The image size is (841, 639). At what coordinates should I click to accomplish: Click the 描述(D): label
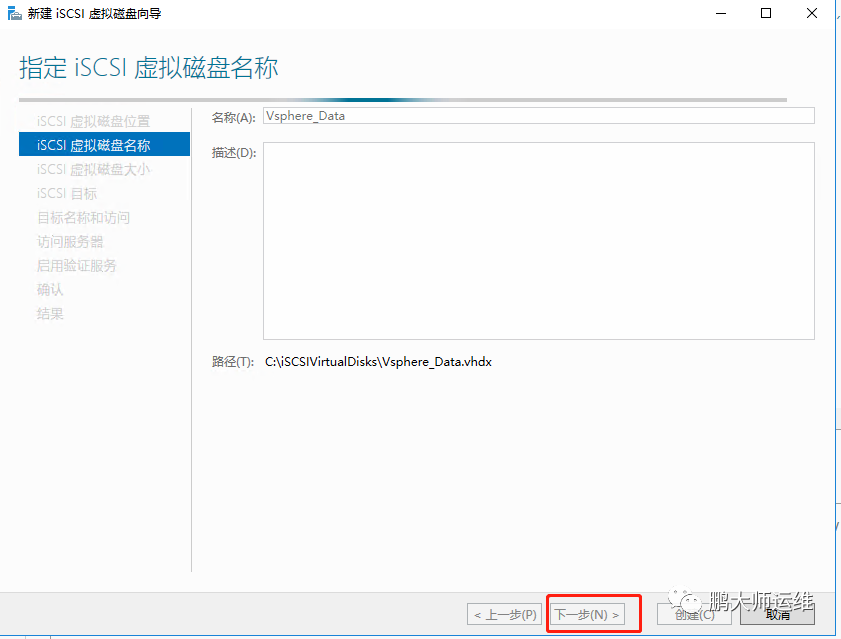233,153
